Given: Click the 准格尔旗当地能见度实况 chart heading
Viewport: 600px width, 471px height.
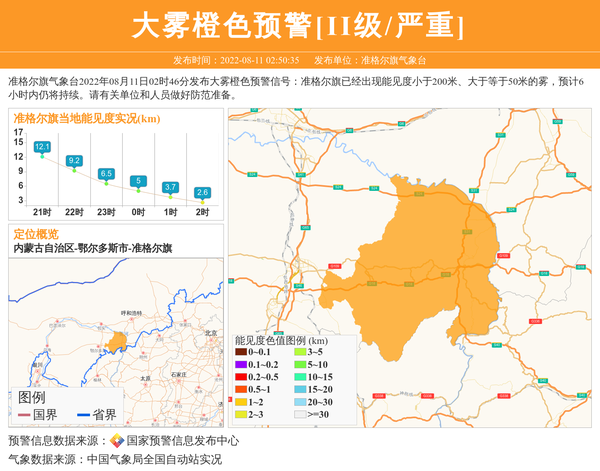Looking at the screenshot, I should [86, 118].
